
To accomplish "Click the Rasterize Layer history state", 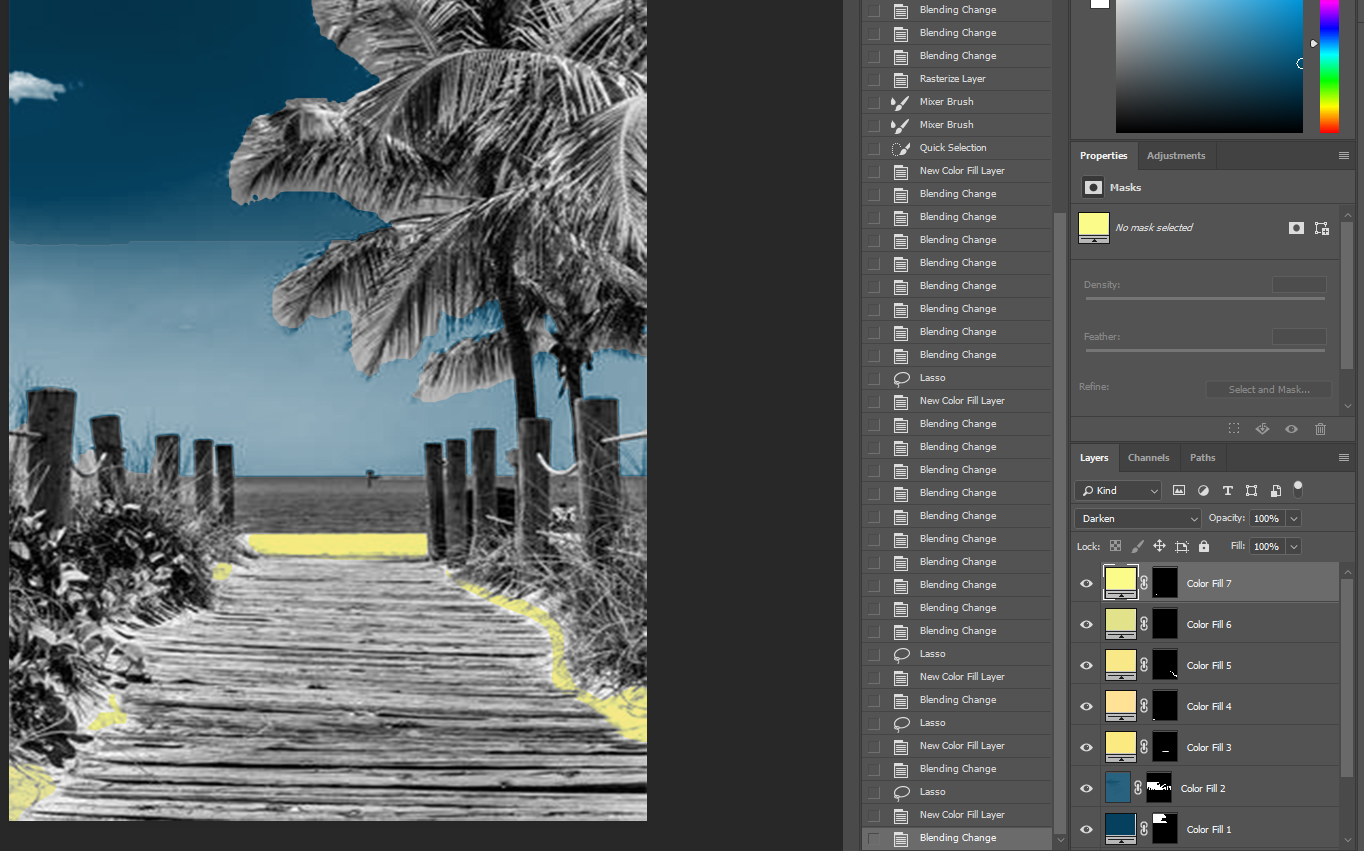I will pyautogui.click(x=951, y=79).
